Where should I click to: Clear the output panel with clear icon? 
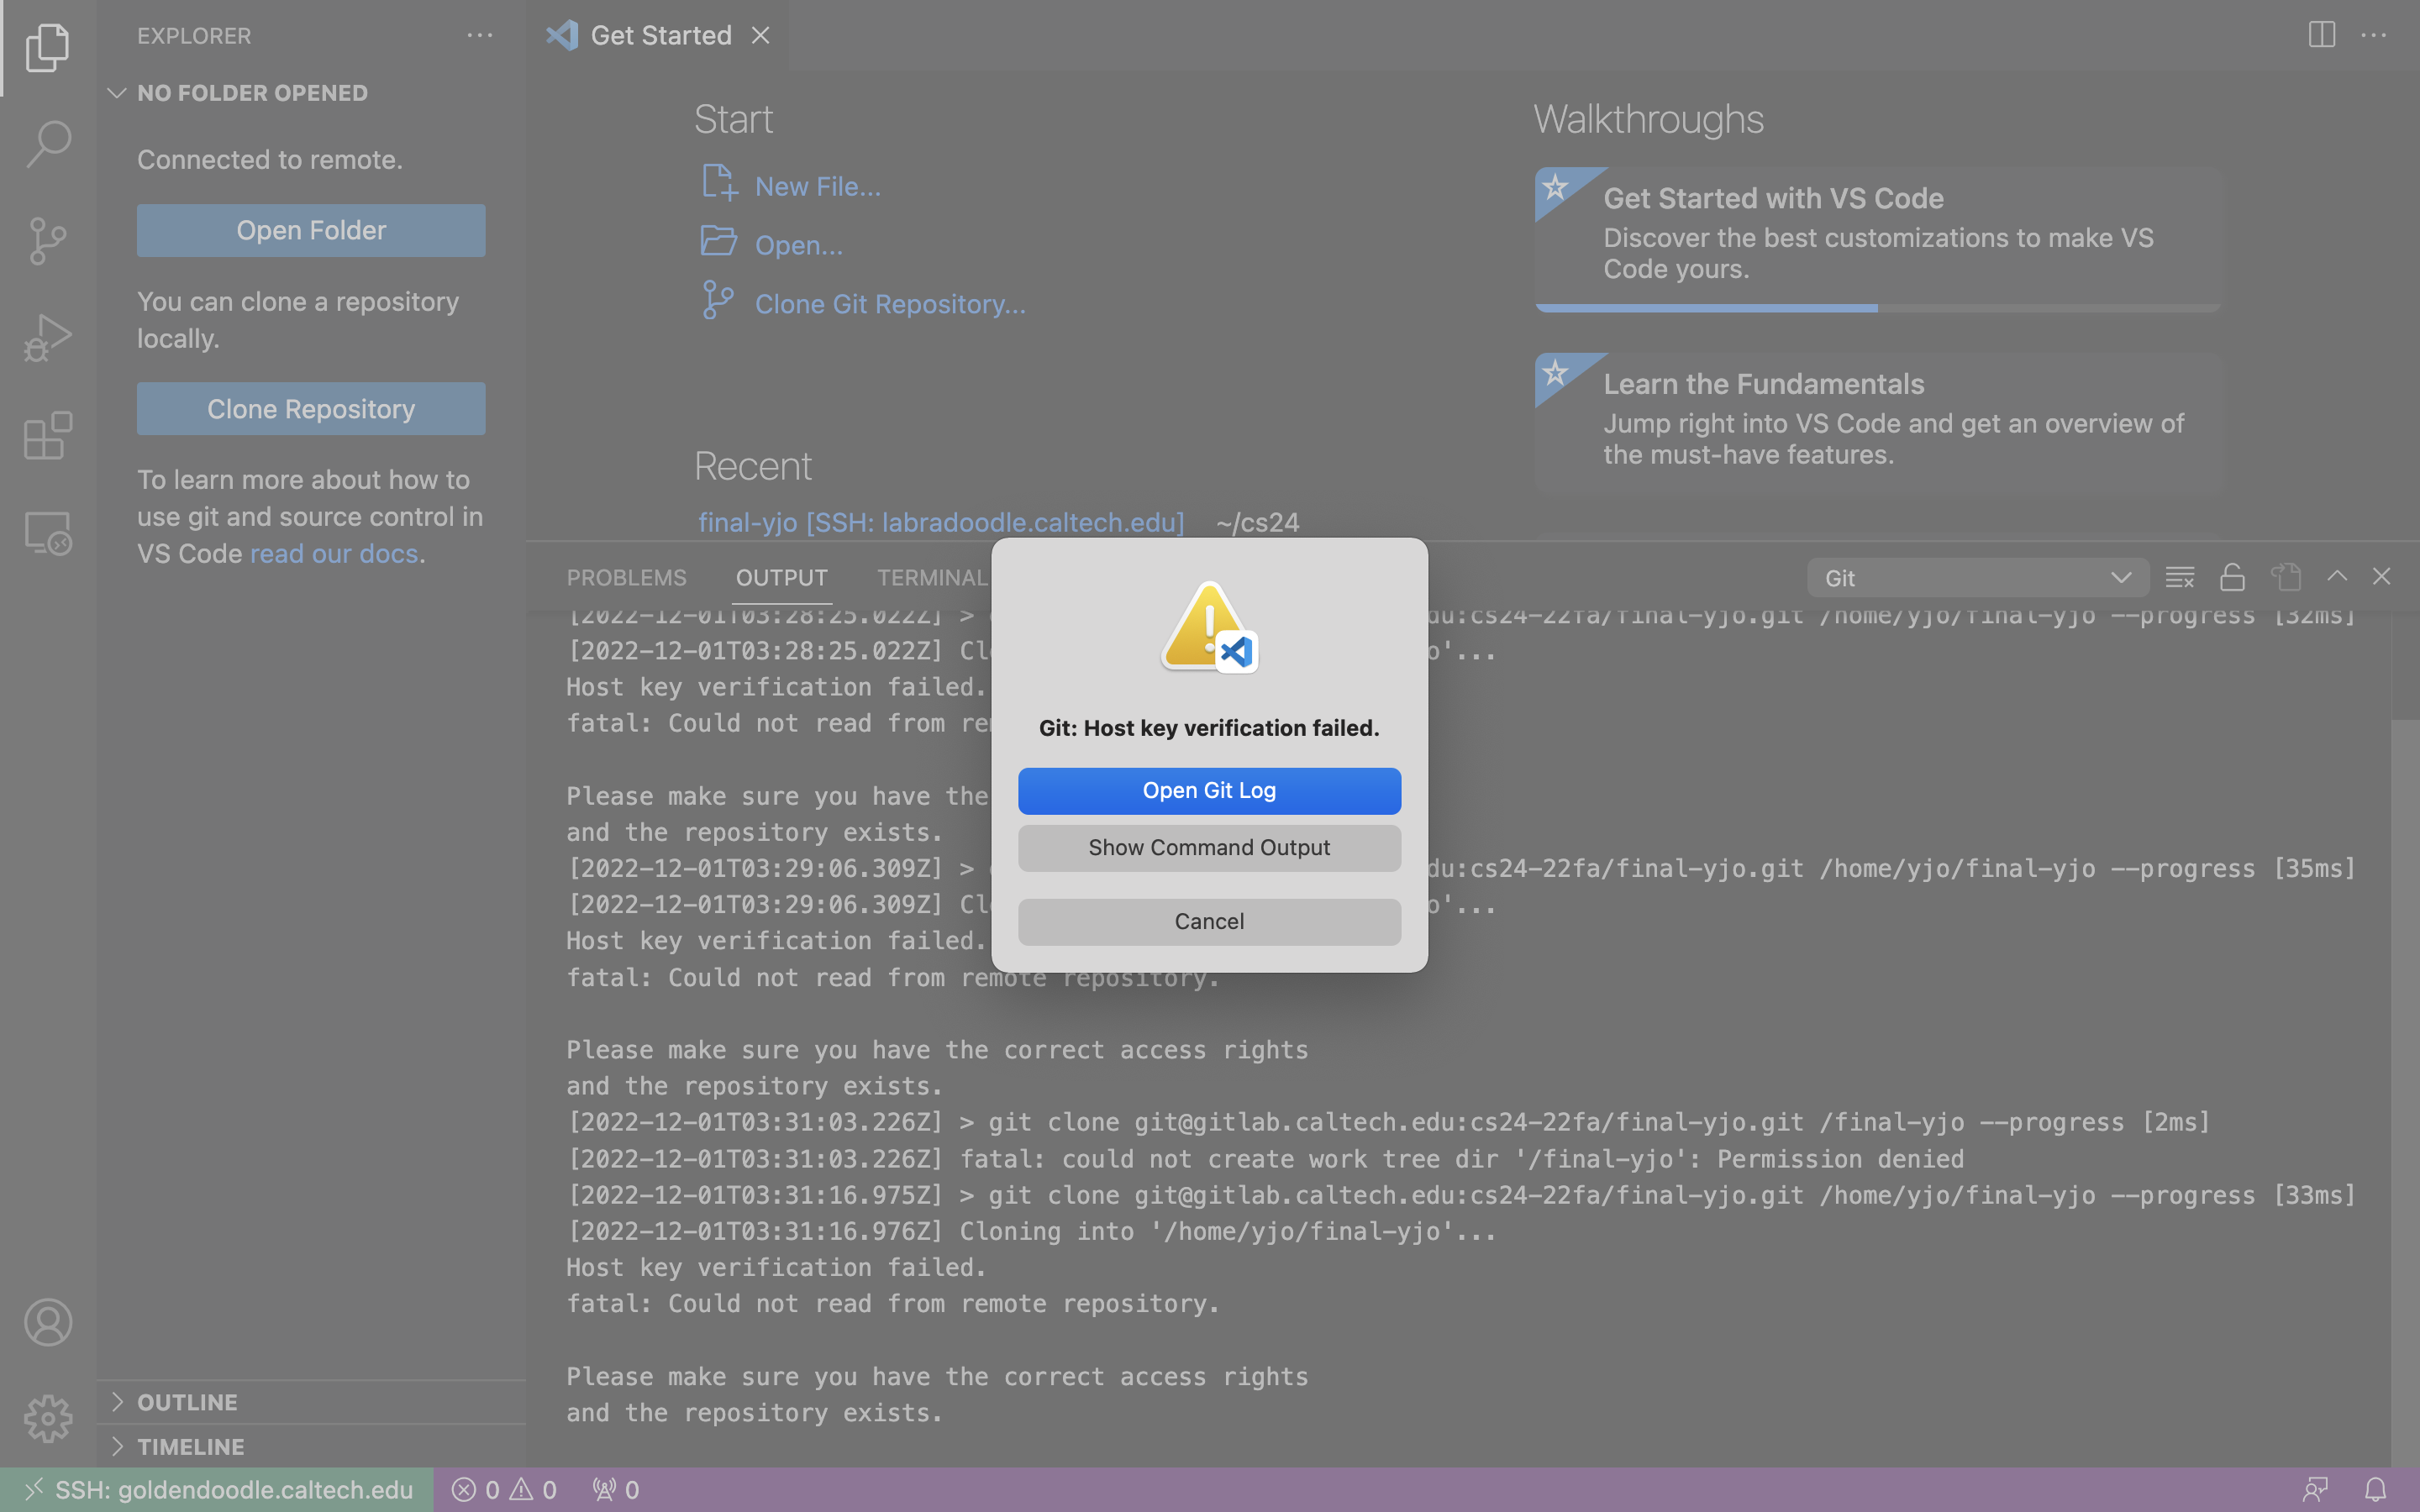coord(2179,578)
